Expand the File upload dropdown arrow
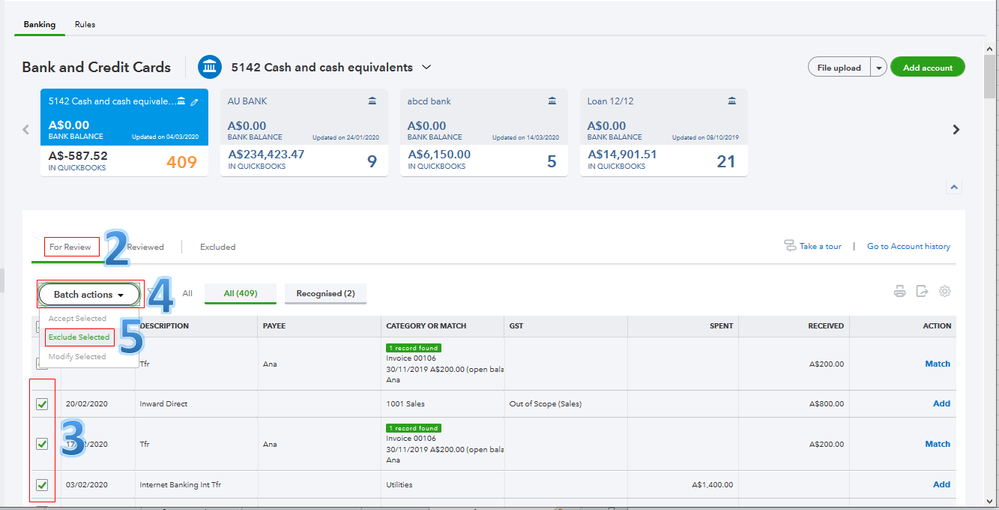Screen dimensions: 999x510 coord(879,68)
